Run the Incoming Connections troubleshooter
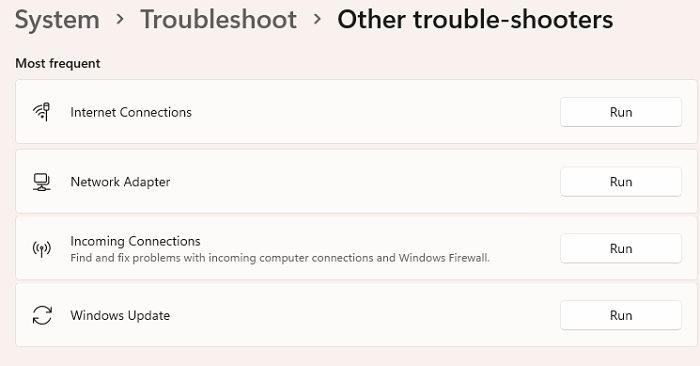The height and width of the screenshot is (366, 700). pyautogui.click(x=621, y=248)
